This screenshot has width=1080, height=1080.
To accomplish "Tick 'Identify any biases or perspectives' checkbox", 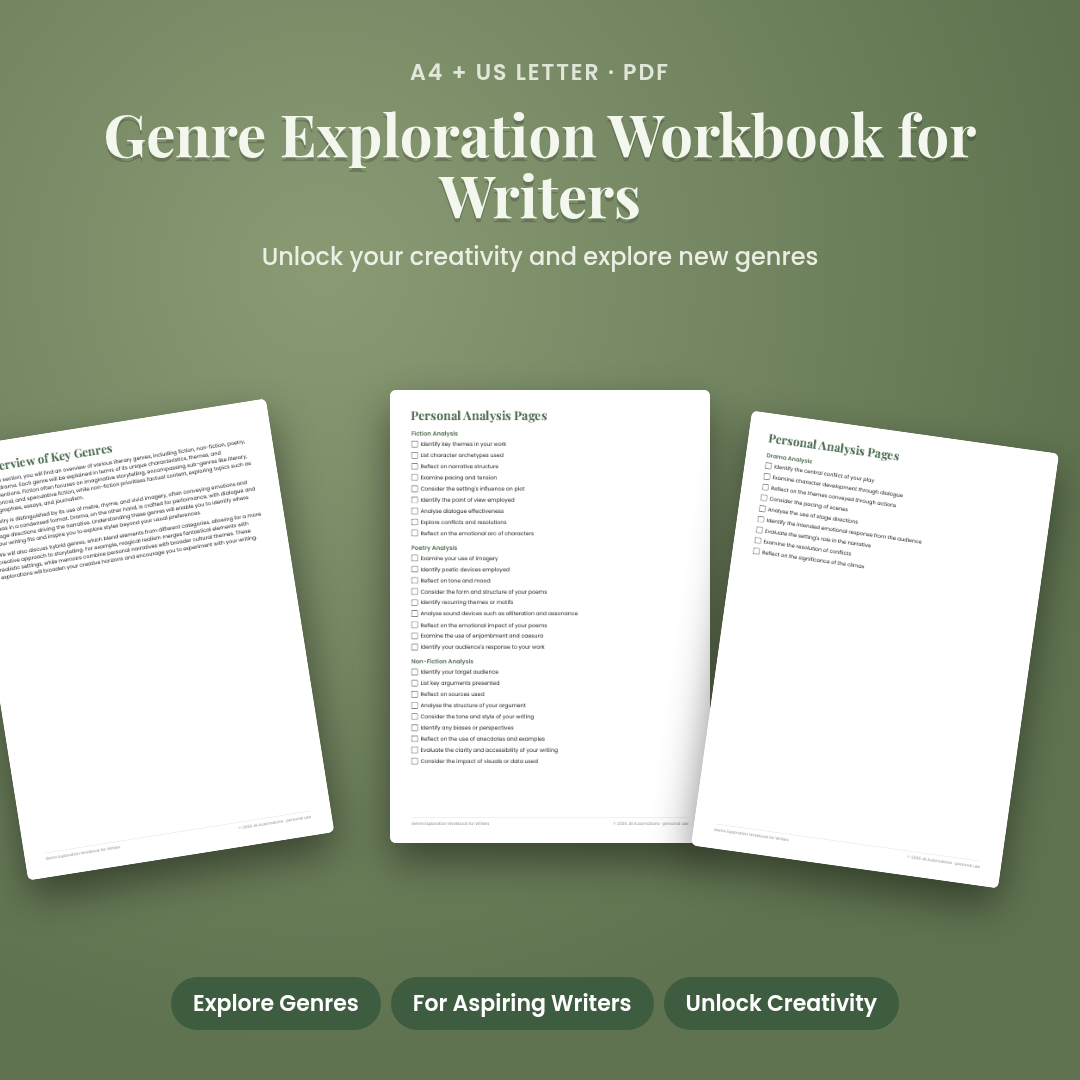I will click(x=415, y=727).
